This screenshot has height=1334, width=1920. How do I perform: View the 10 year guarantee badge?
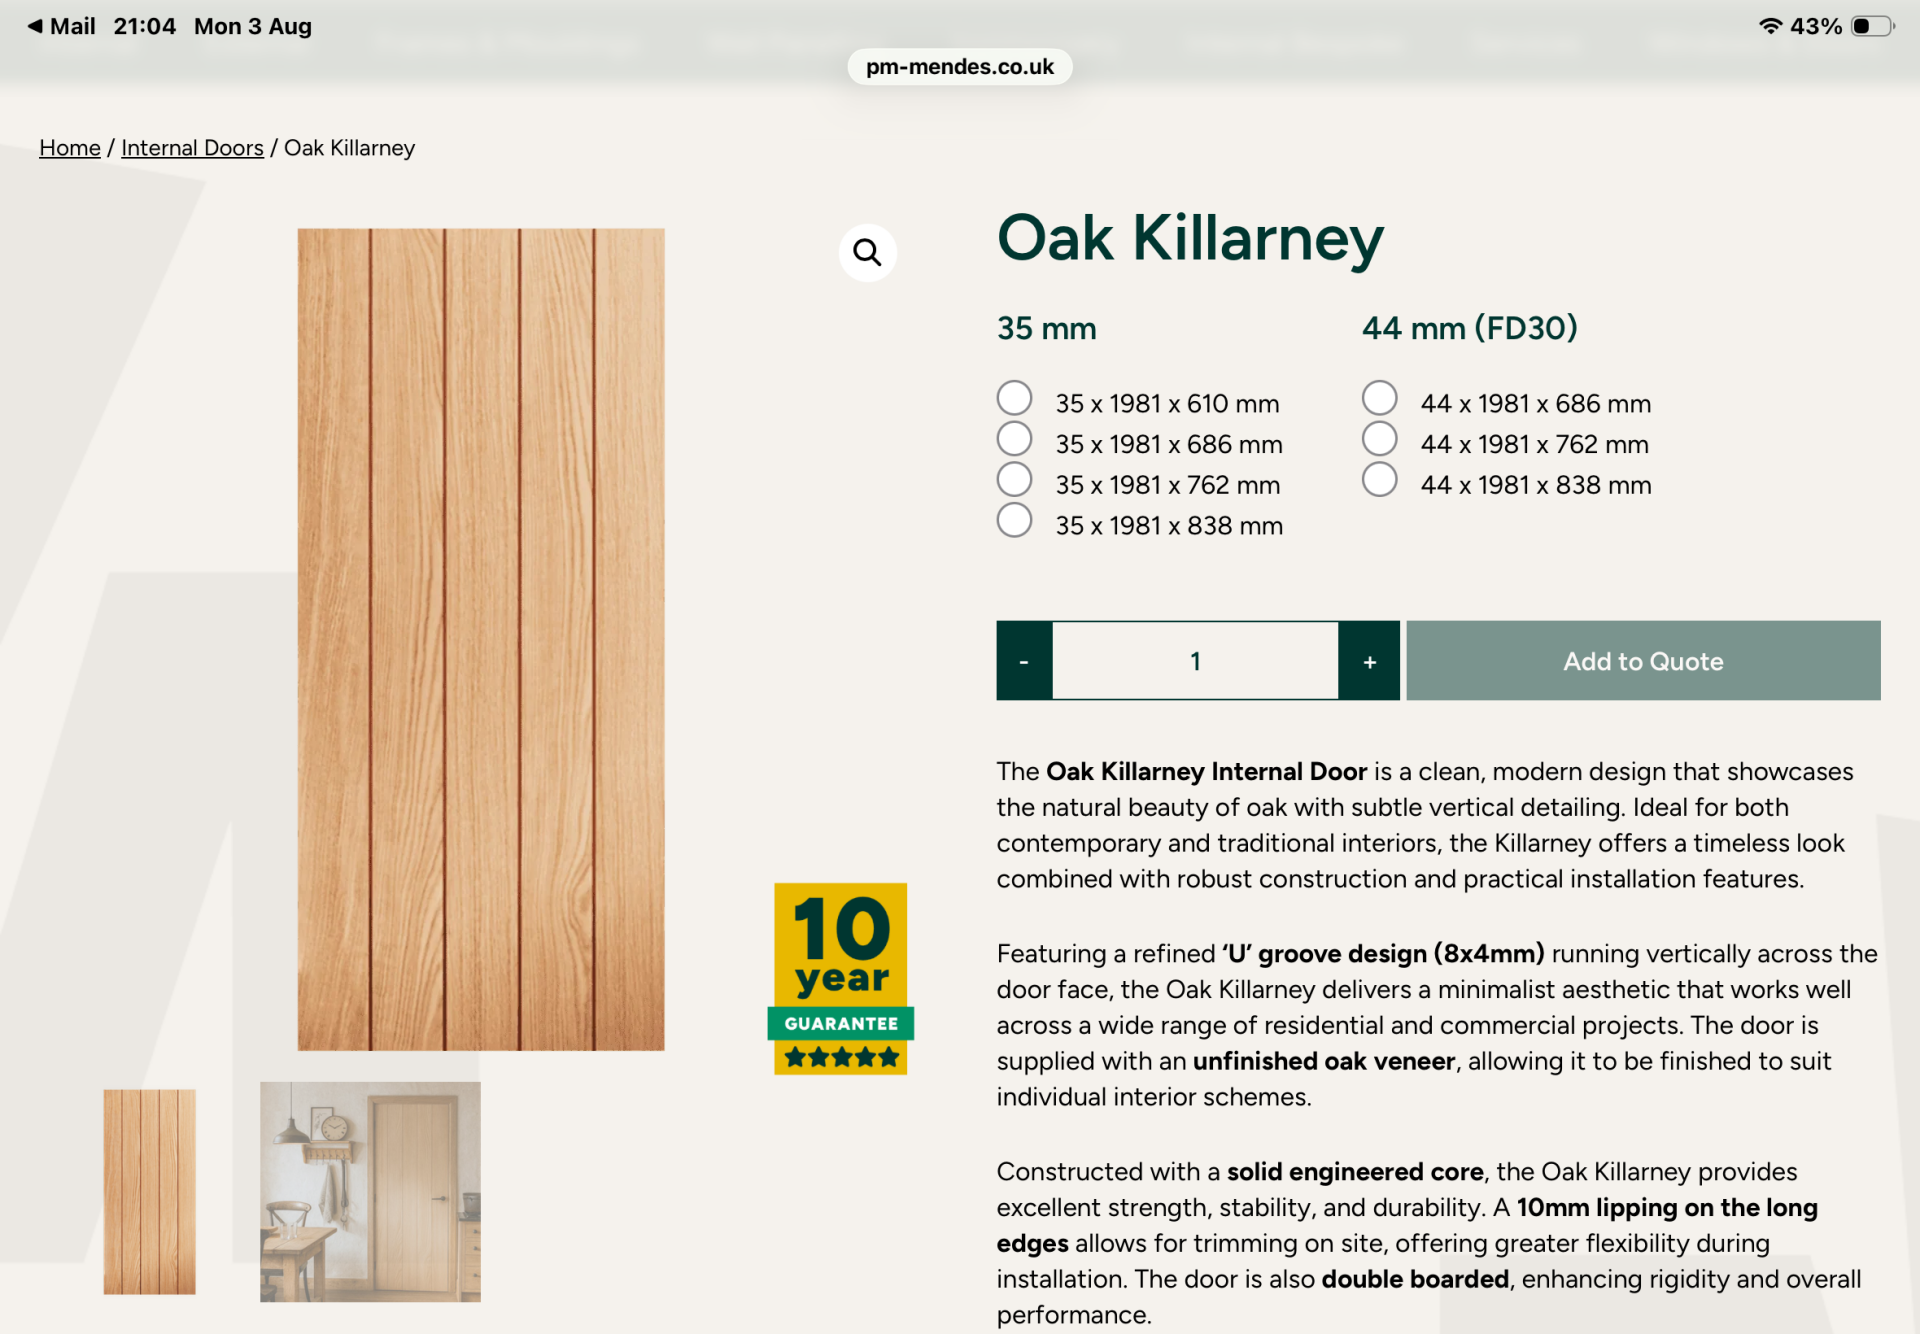[841, 978]
